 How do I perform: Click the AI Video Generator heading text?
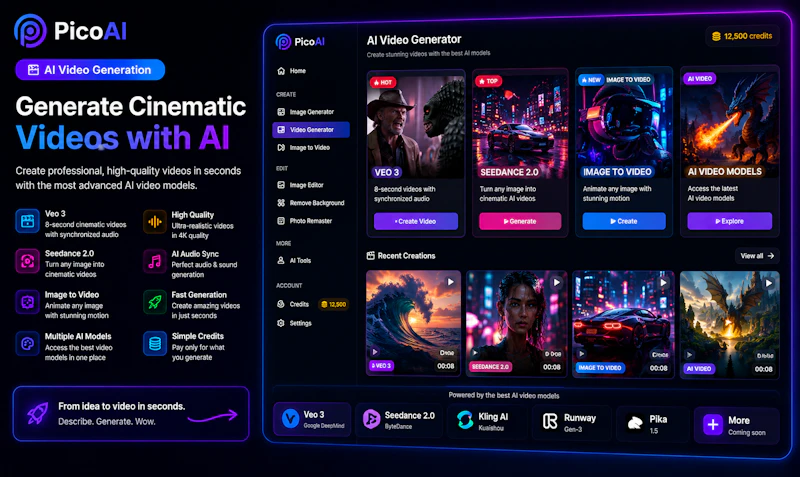pyautogui.click(x=414, y=39)
